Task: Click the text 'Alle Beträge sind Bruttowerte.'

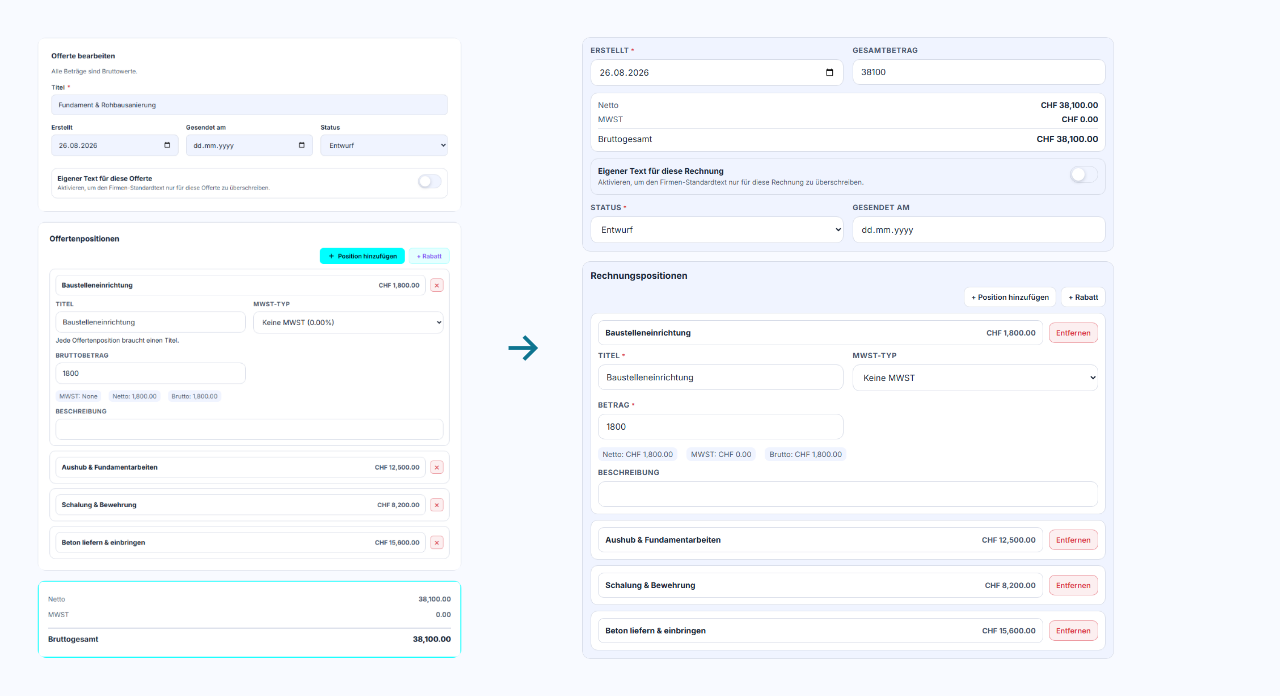Action: (94, 71)
